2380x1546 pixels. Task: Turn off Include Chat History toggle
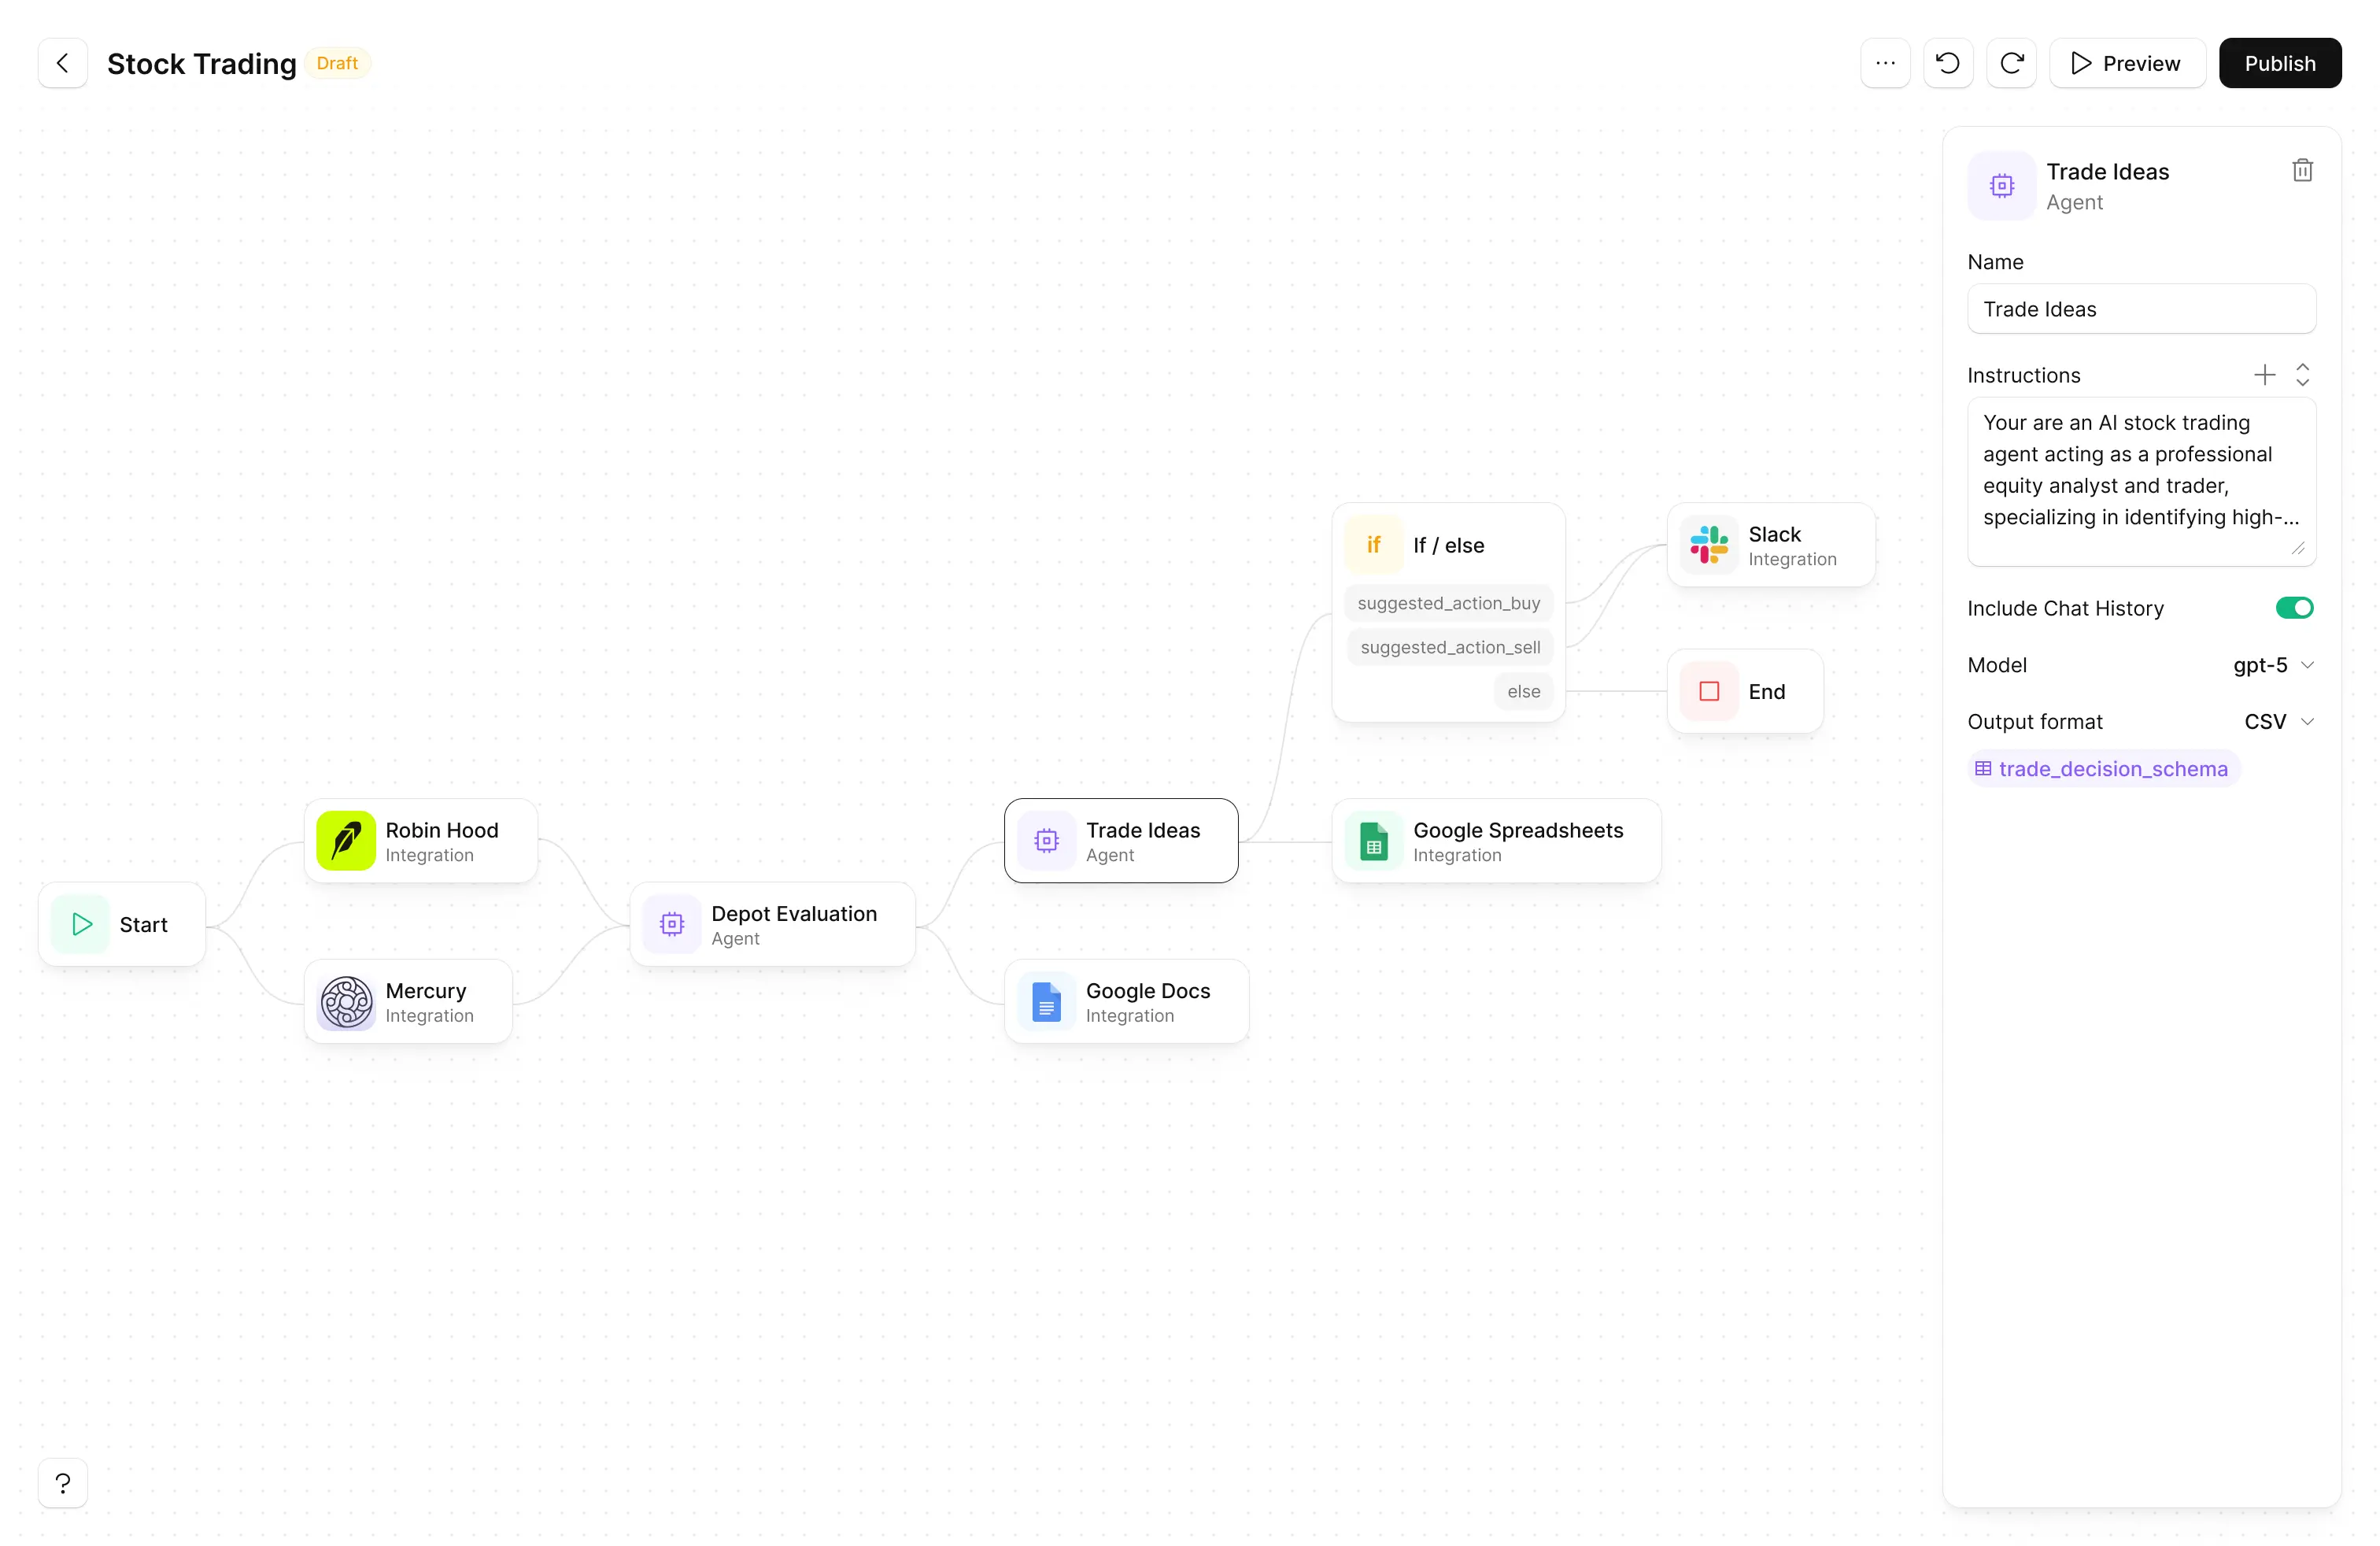[2294, 608]
